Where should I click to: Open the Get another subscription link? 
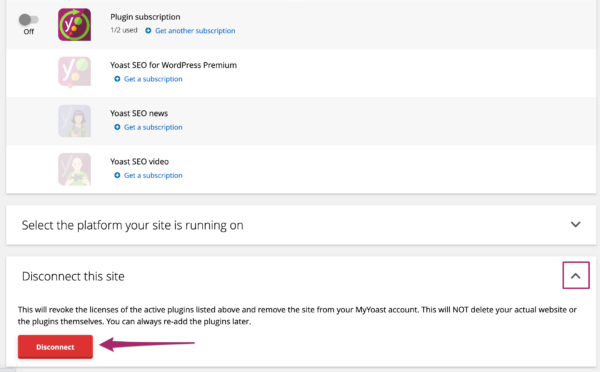click(x=195, y=31)
